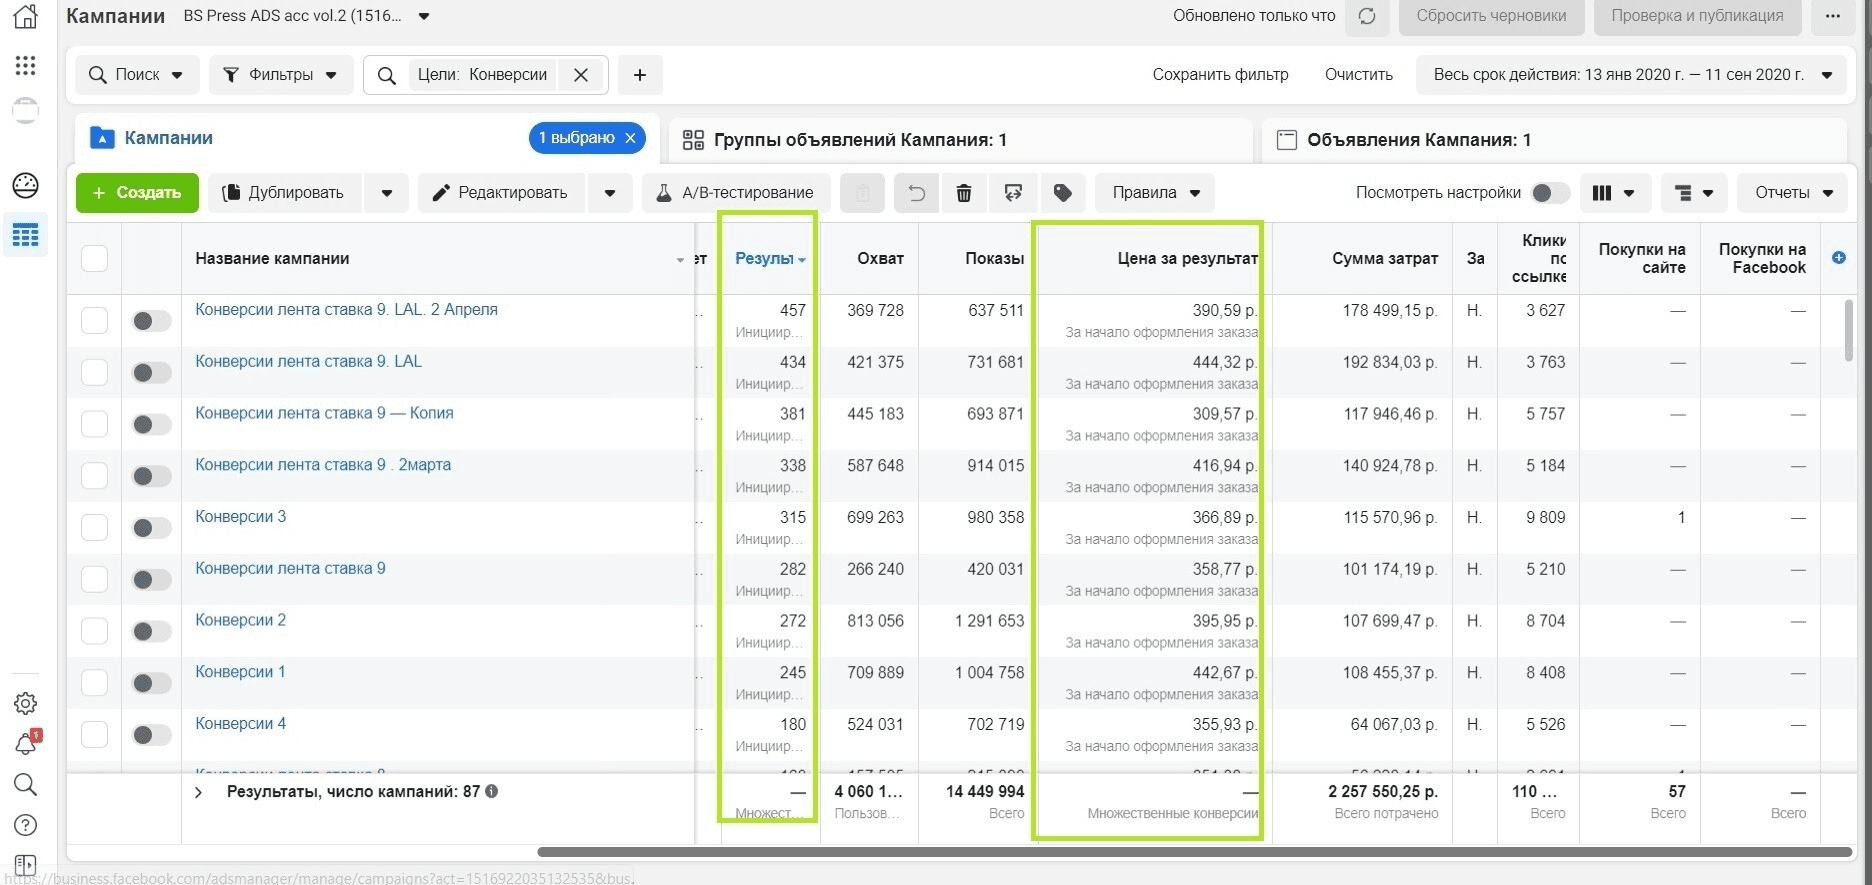Check the select-all header checkbox

[94, 258]
